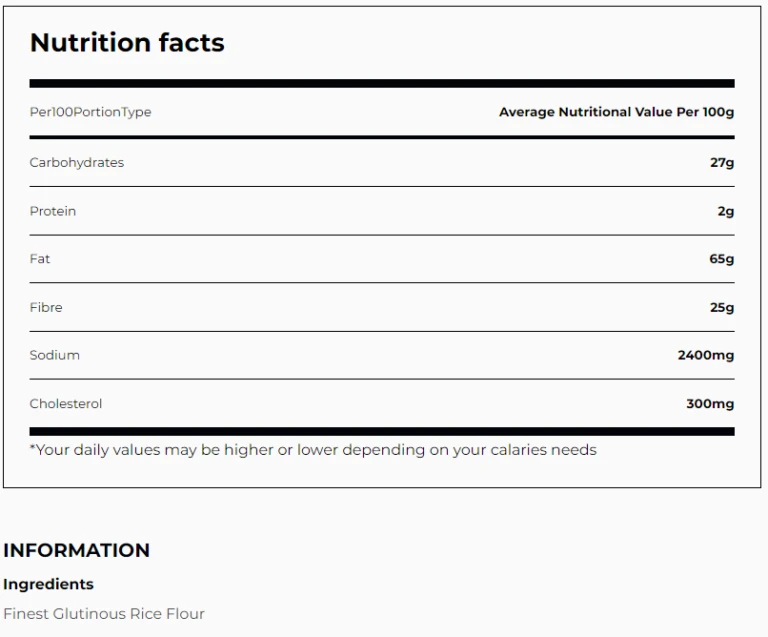Image resolution: width=768 pixels, height=637 pixels.
Task: Click the thick divider above the footnote
Action: (382, 432)
